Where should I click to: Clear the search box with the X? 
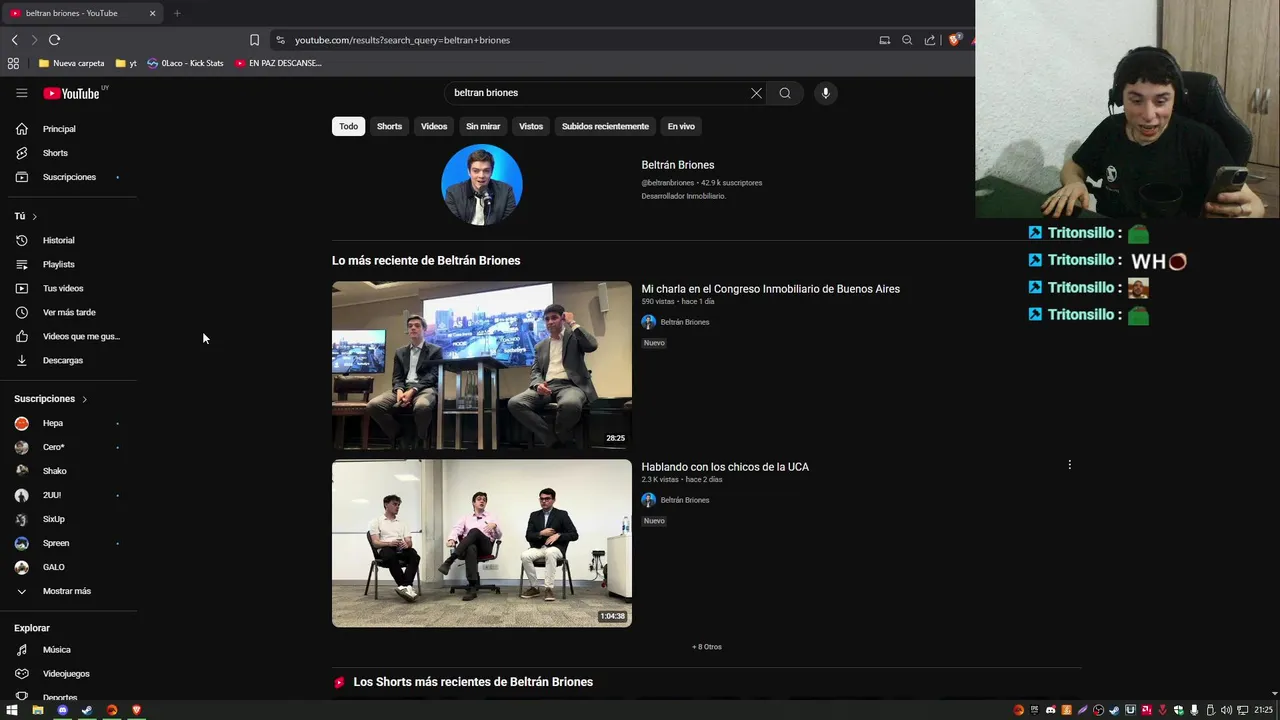(x=756, y=93)
